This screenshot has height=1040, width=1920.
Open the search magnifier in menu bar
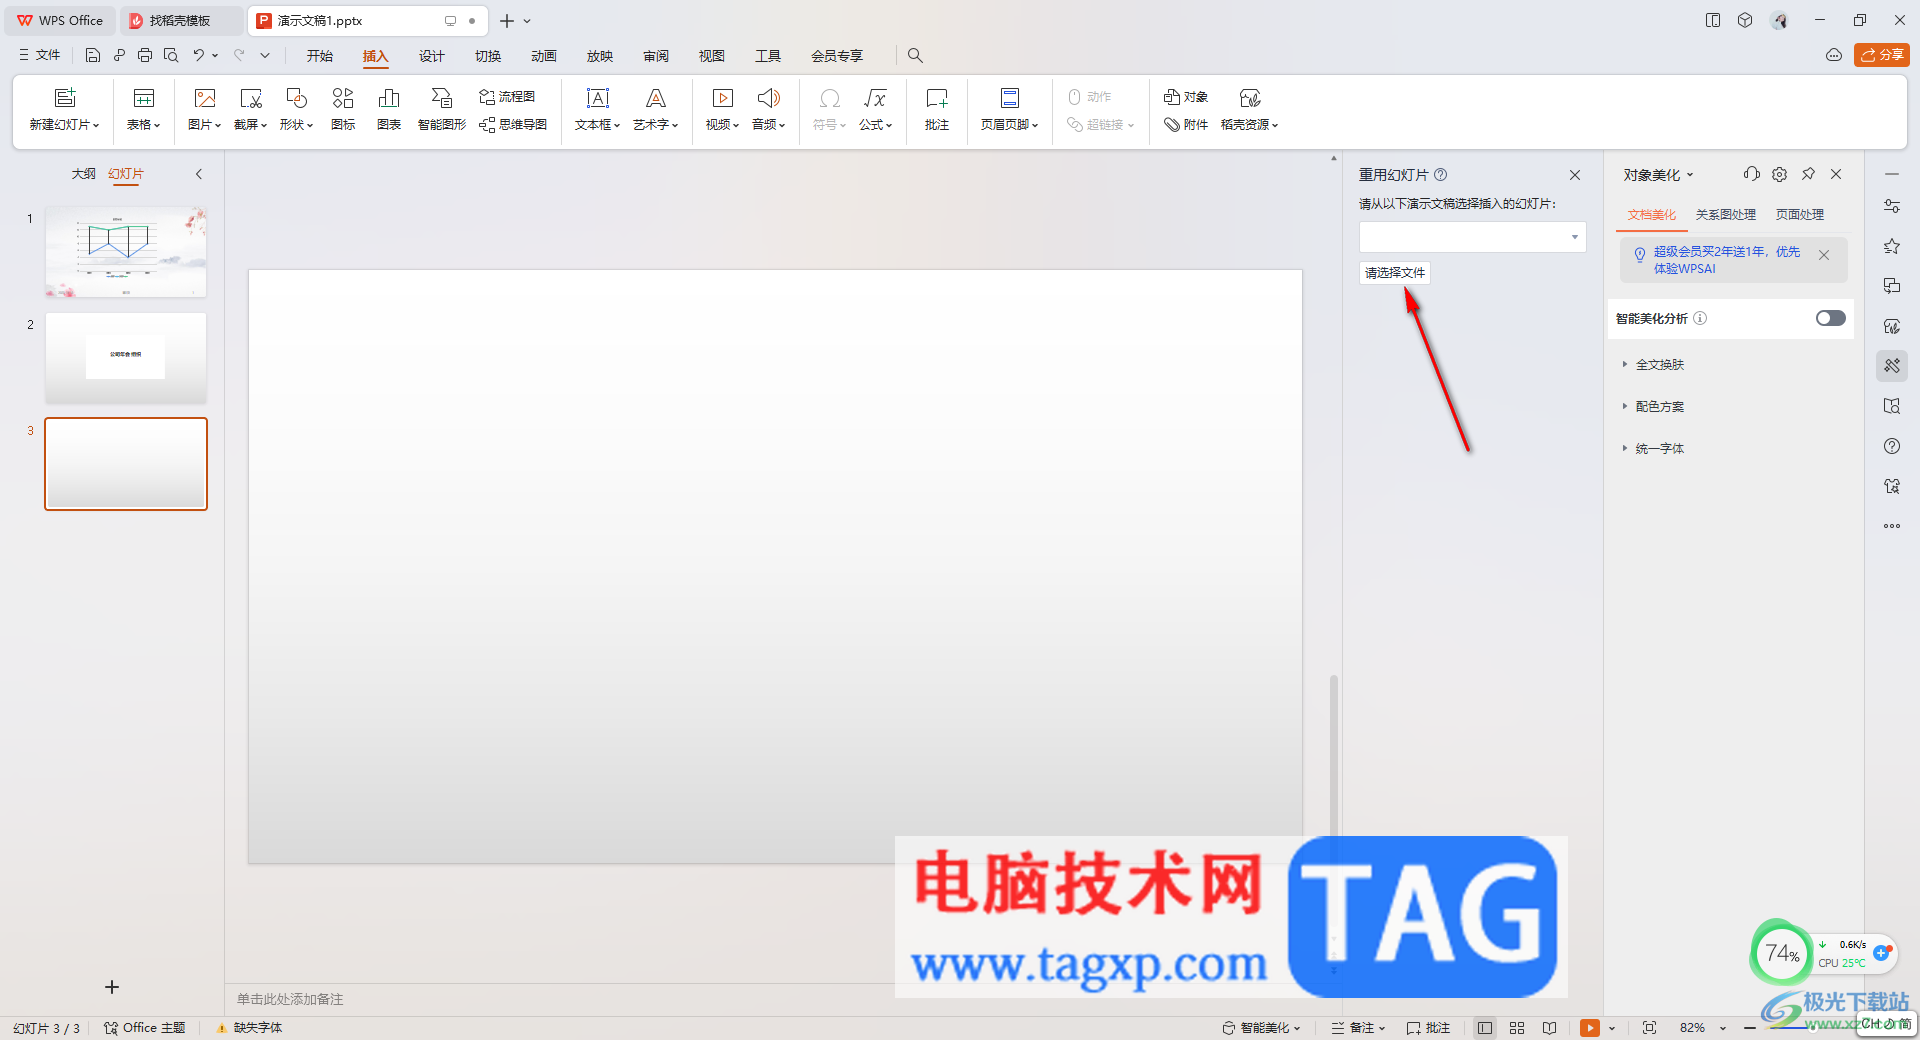tap(915, 55)
